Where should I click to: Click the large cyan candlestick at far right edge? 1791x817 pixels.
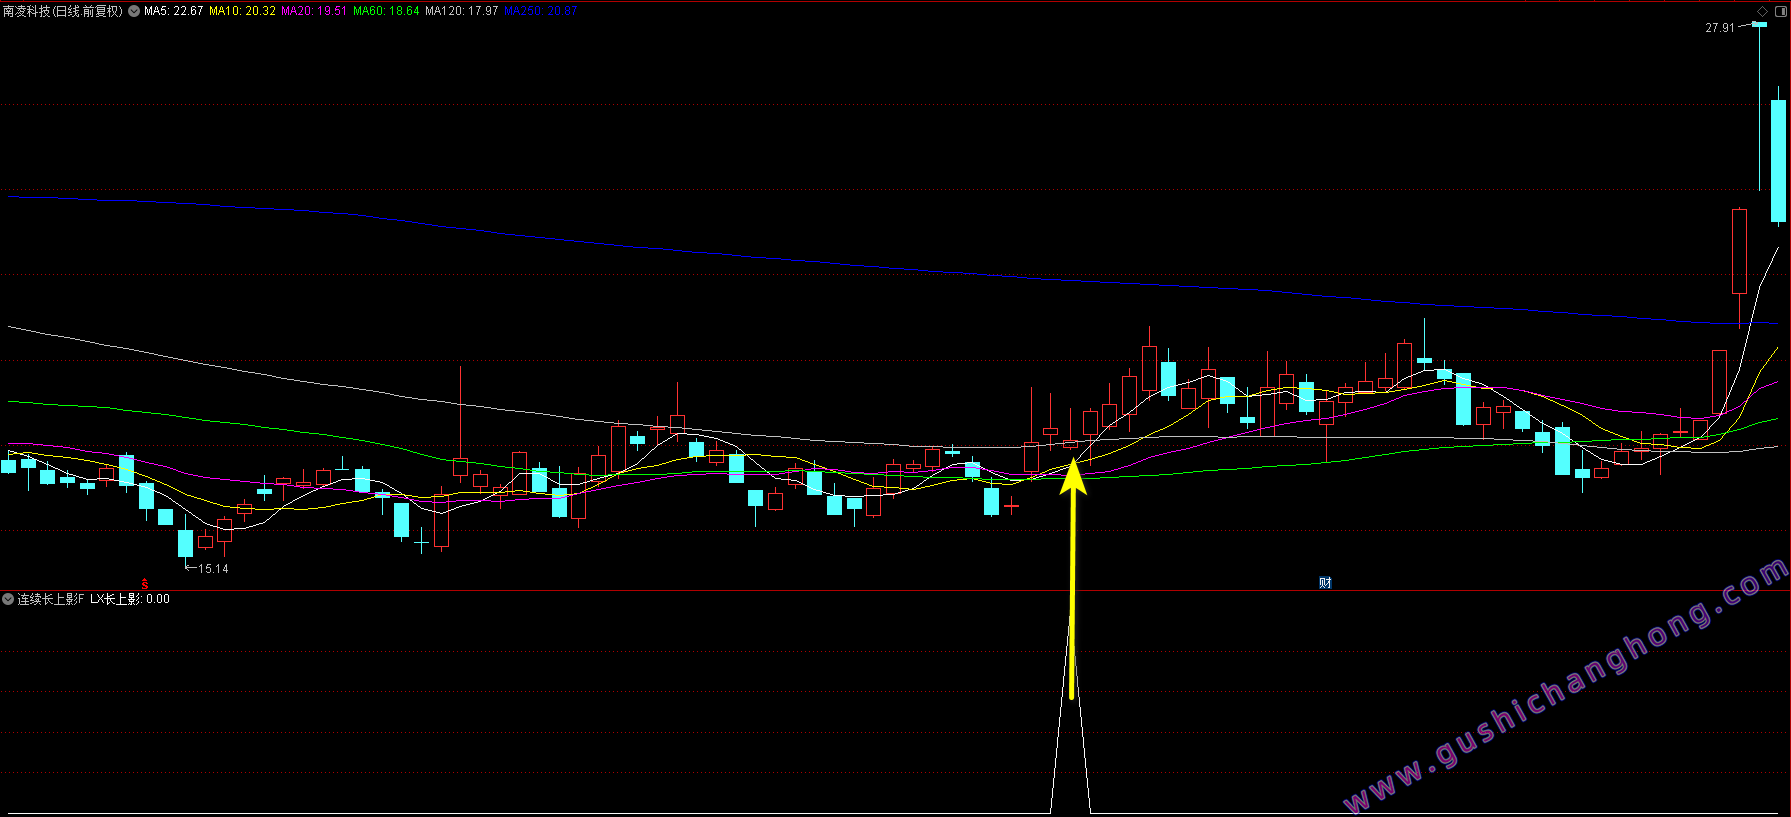coord(1778,160)
